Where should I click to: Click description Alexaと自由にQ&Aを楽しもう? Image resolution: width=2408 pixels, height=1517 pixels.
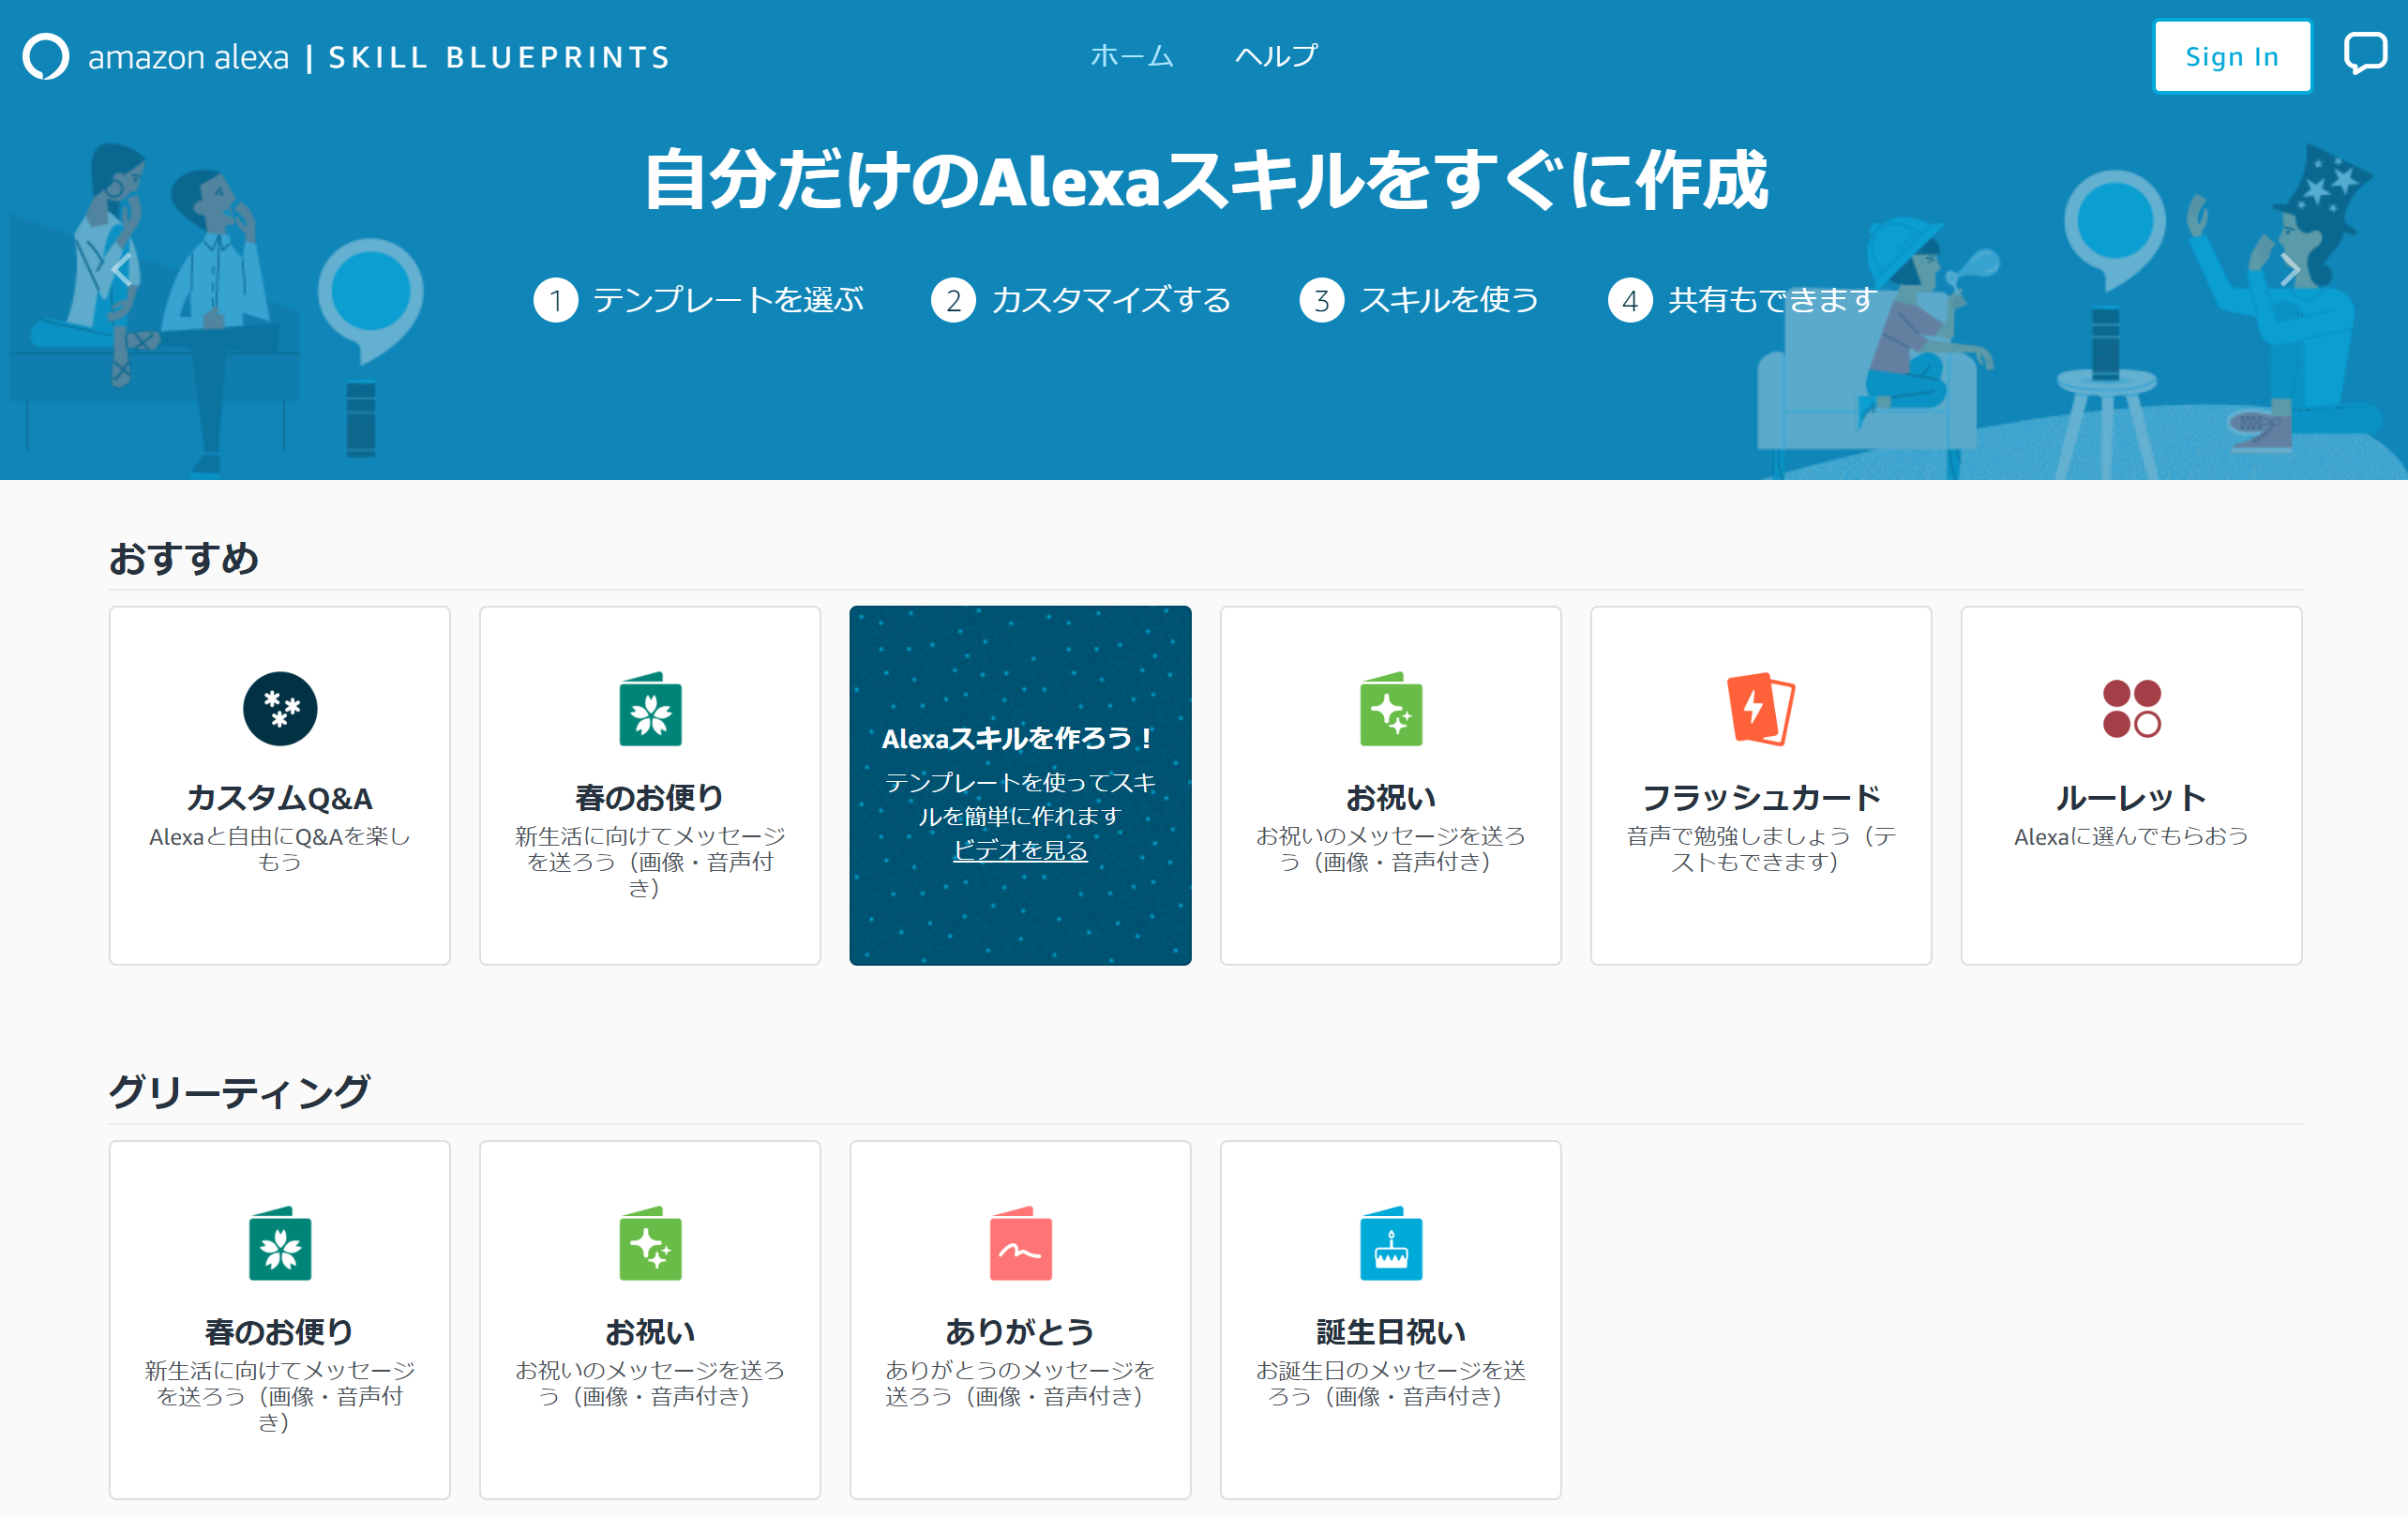pos(280,849)
